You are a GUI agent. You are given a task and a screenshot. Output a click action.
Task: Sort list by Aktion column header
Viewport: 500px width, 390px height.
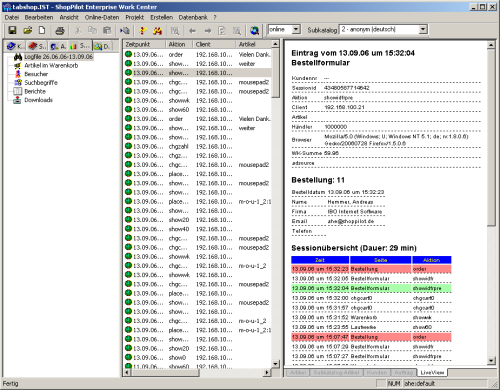coord(179,44)
